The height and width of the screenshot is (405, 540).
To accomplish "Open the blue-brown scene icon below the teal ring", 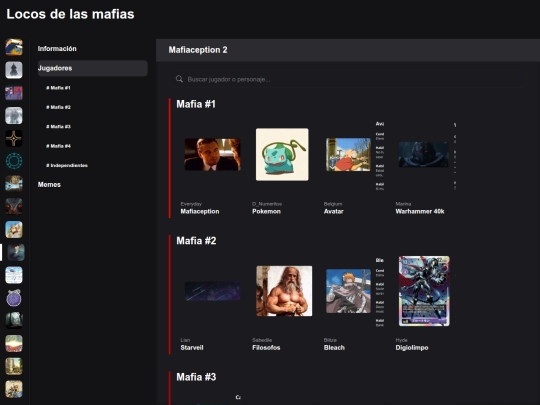I will pos(14,184).
